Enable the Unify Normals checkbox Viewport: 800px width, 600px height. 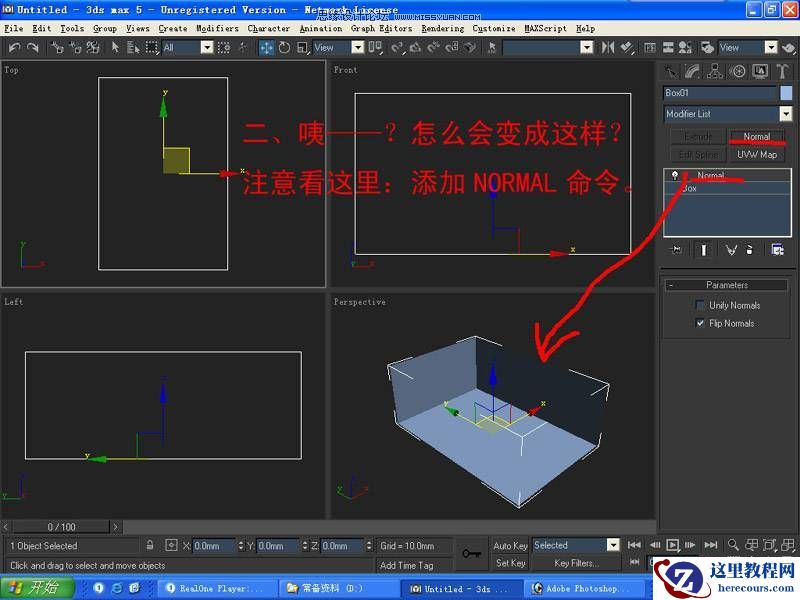click(x=699, y=304)
